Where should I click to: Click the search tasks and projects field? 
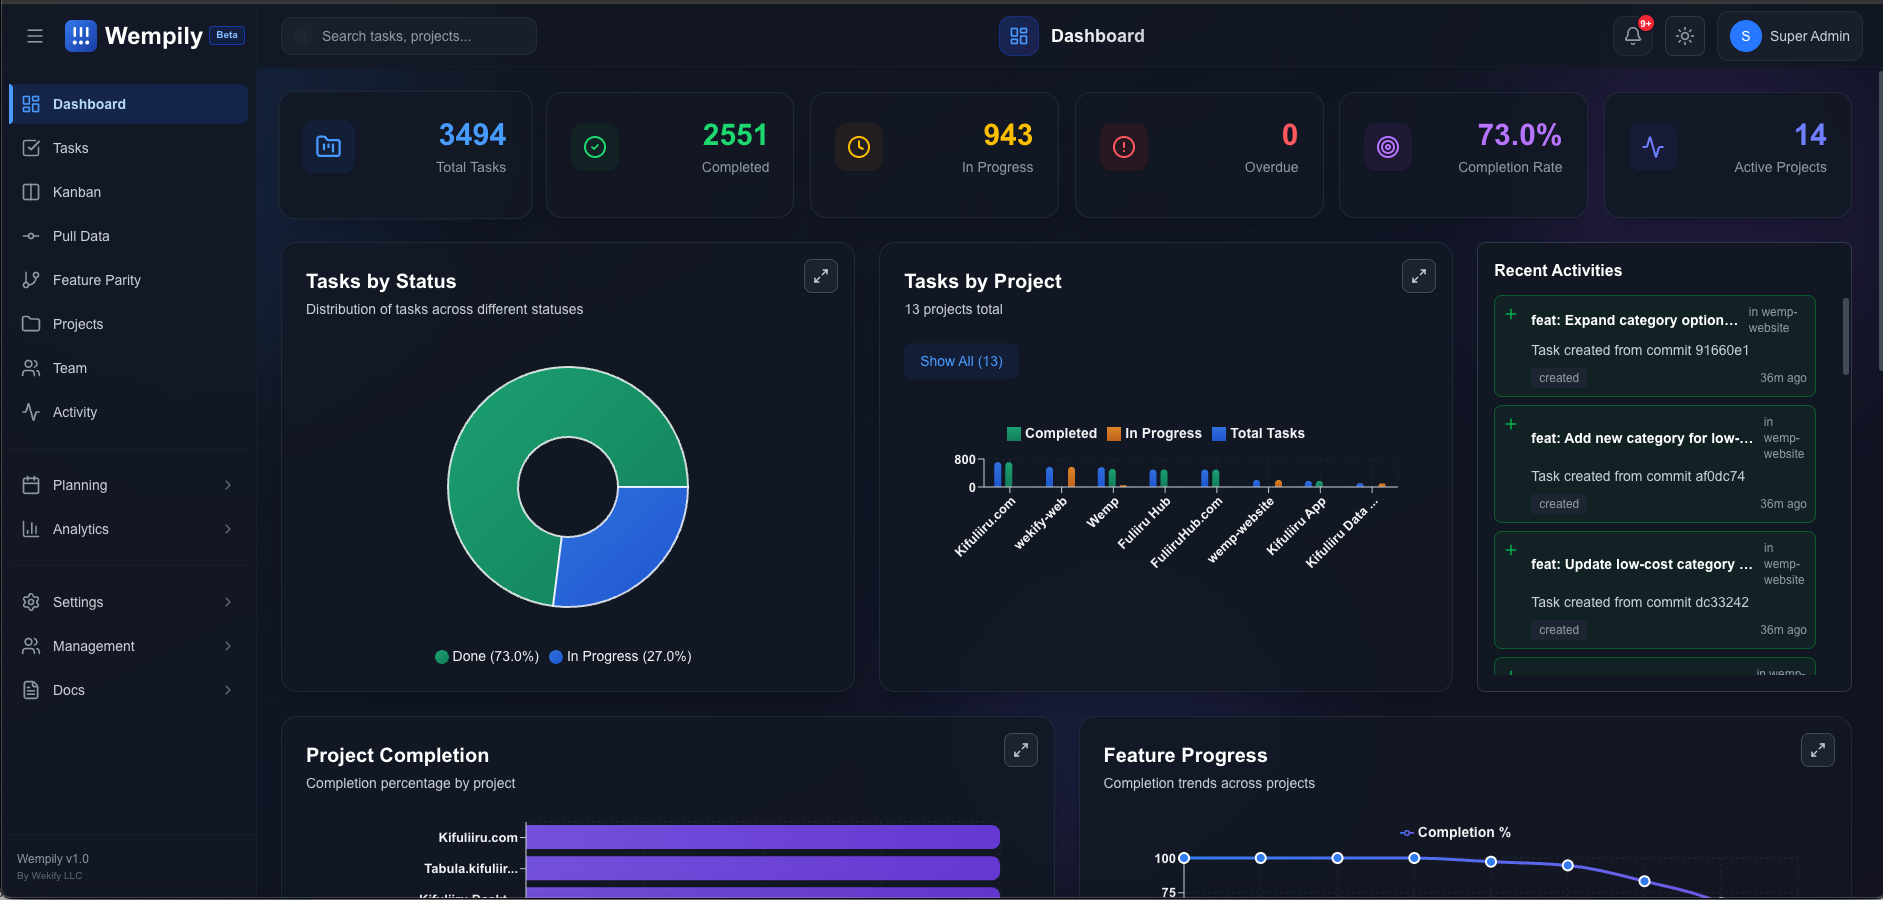tap(409, 36)
